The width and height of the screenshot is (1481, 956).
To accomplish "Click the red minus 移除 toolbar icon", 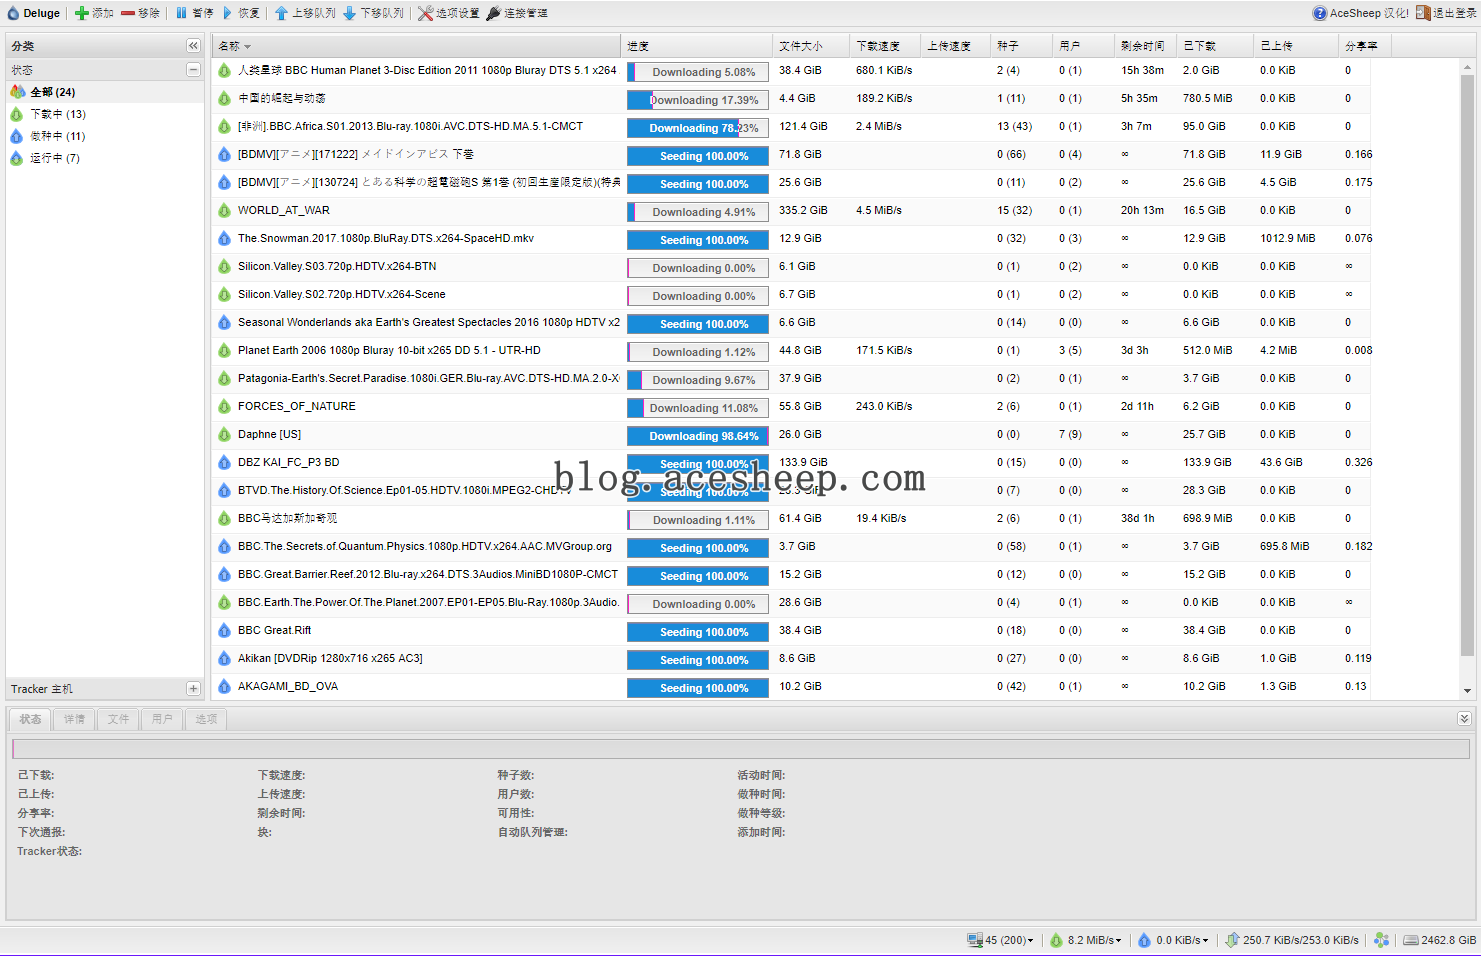I will tap(128, 13).
